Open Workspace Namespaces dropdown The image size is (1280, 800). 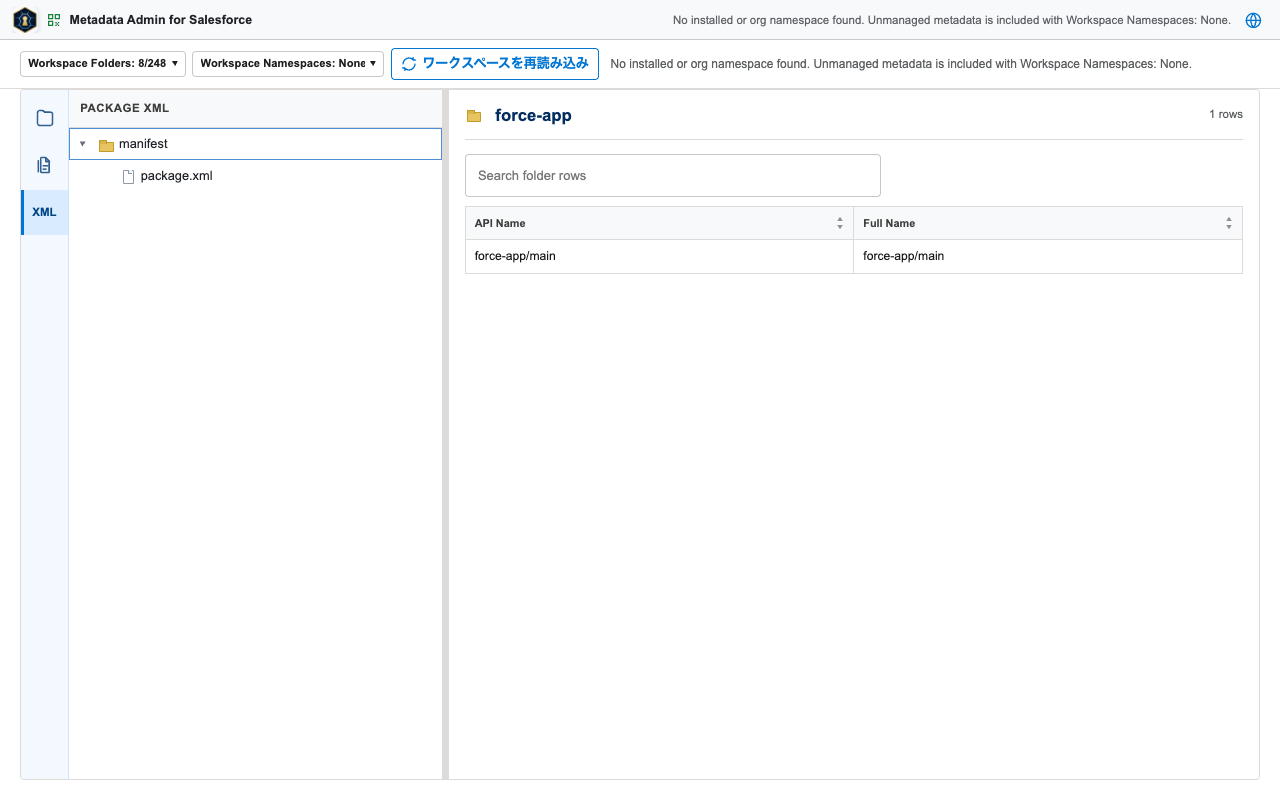pyautogui.click(x=288, y=64)
